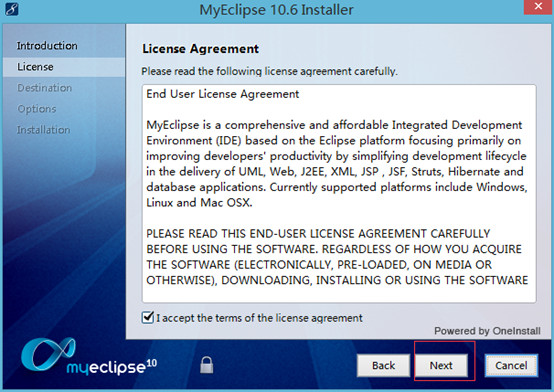This screenshot has height=392, width=554.
Task: Click the 'License Agreement' heading
Action: click(x=200, y=49)
